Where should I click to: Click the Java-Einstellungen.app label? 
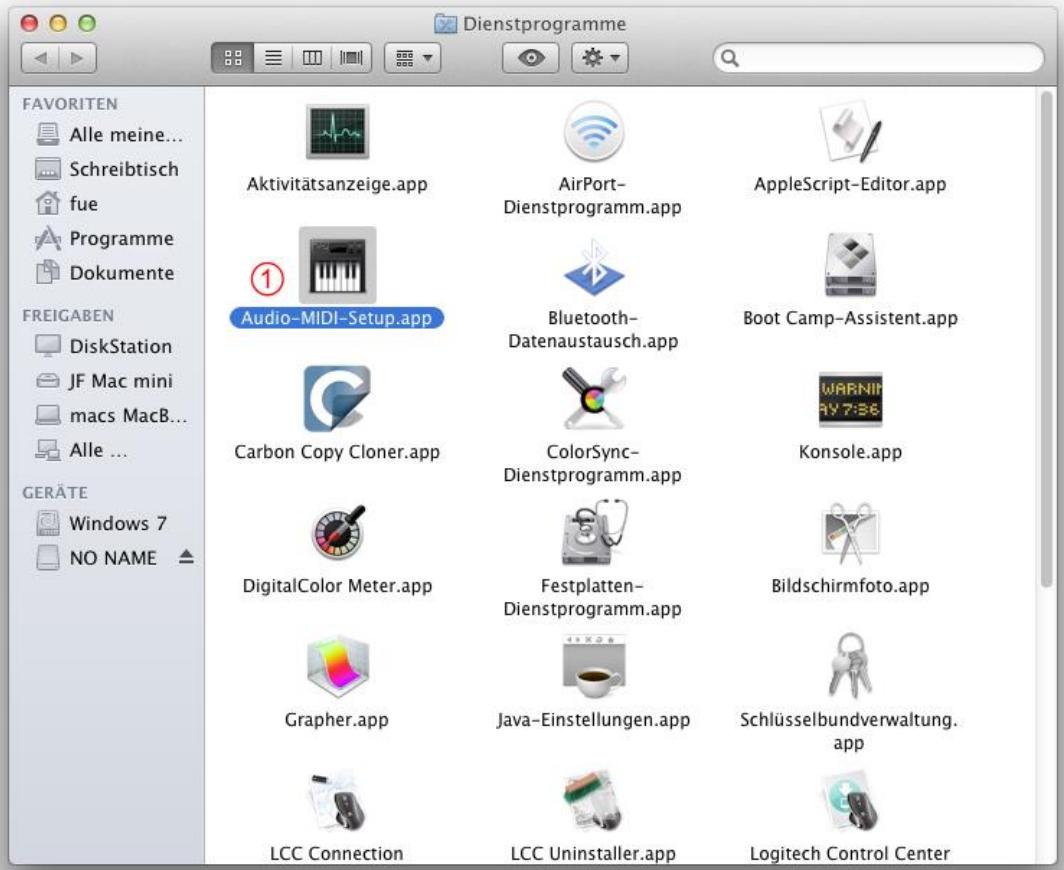coord(594,720)
